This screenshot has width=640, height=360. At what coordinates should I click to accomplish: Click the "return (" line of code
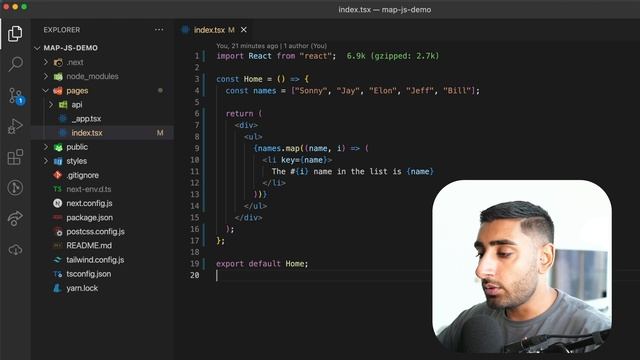244,114
